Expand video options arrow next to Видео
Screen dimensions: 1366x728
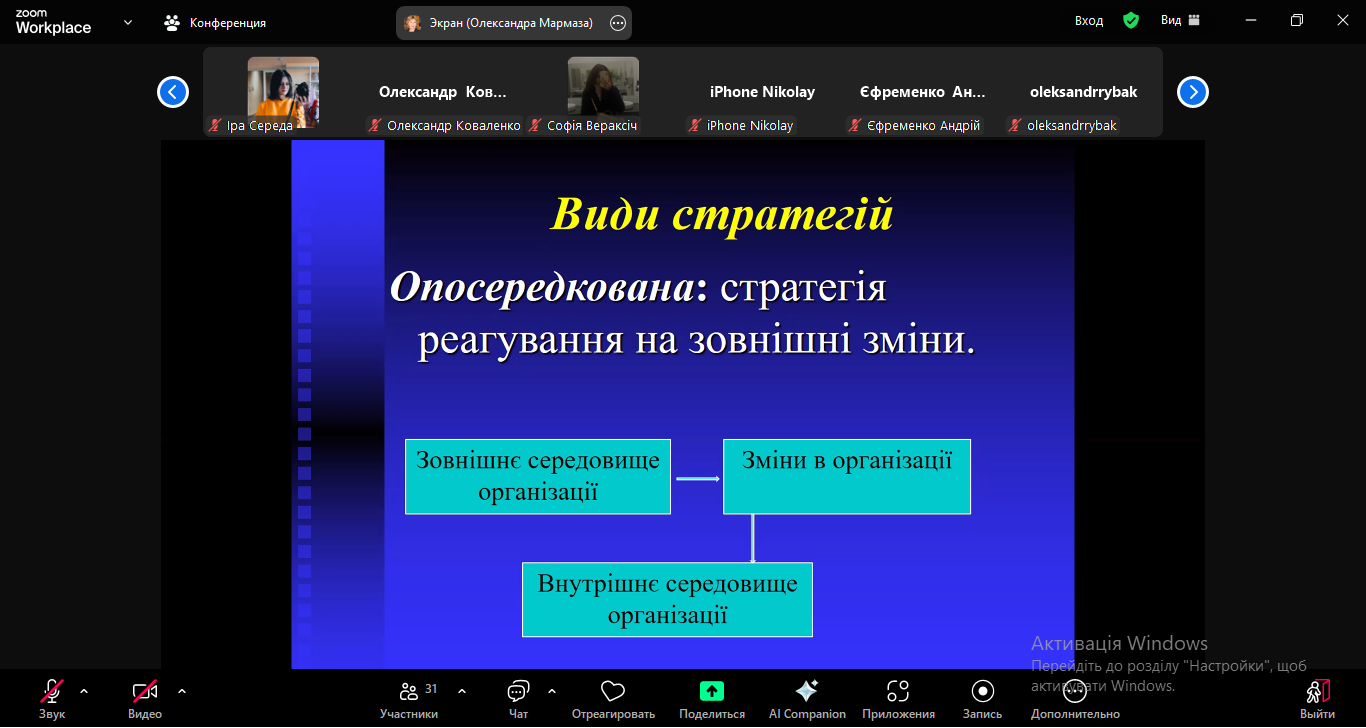182,691
